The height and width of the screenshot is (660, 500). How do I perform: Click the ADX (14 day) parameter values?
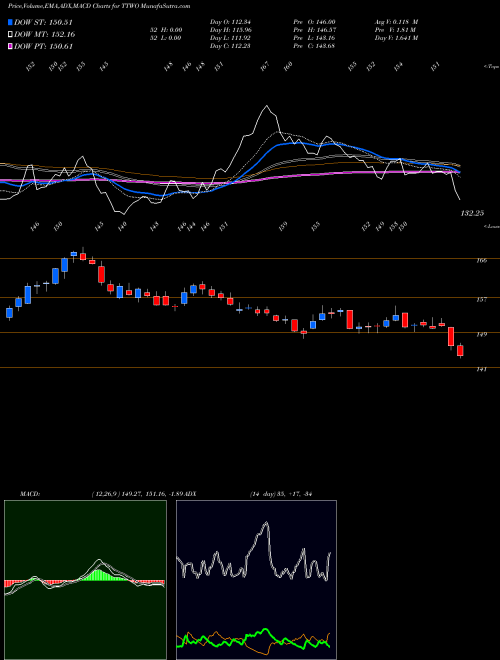pos(280,494)
